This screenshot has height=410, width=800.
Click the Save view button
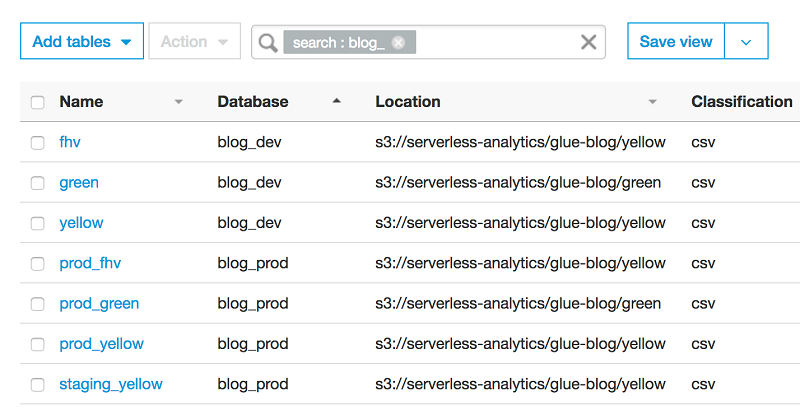[x=676, y=42]
